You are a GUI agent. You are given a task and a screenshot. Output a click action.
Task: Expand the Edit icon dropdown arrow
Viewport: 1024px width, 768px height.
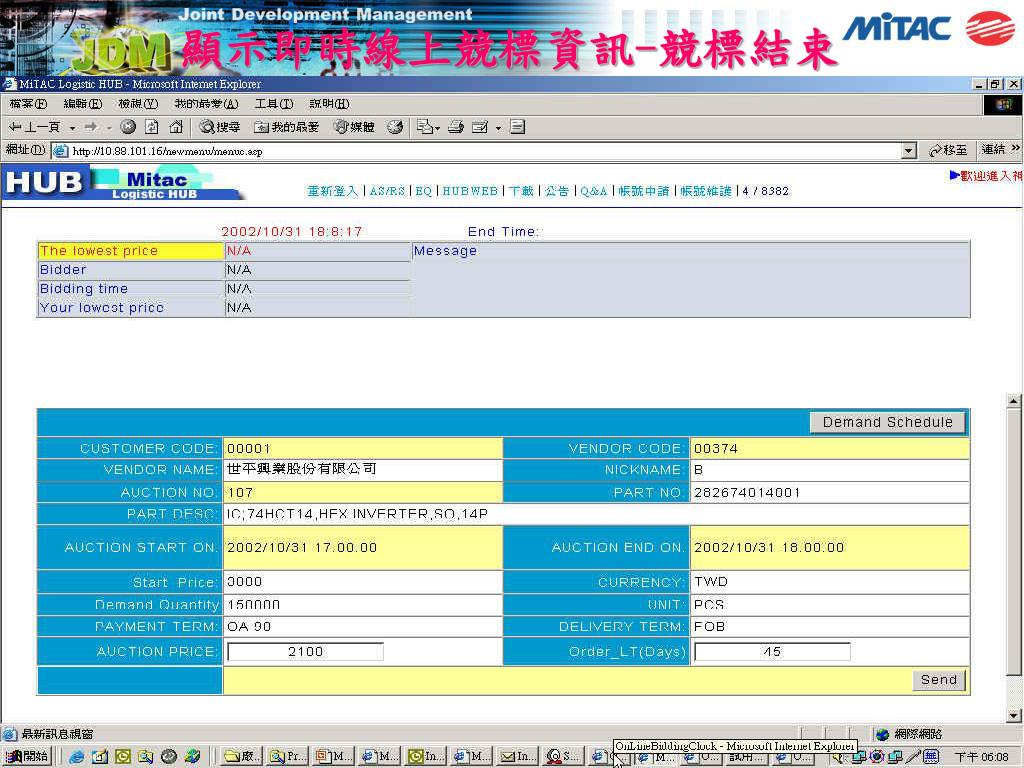pyautogui.click(x=498, y=128)
